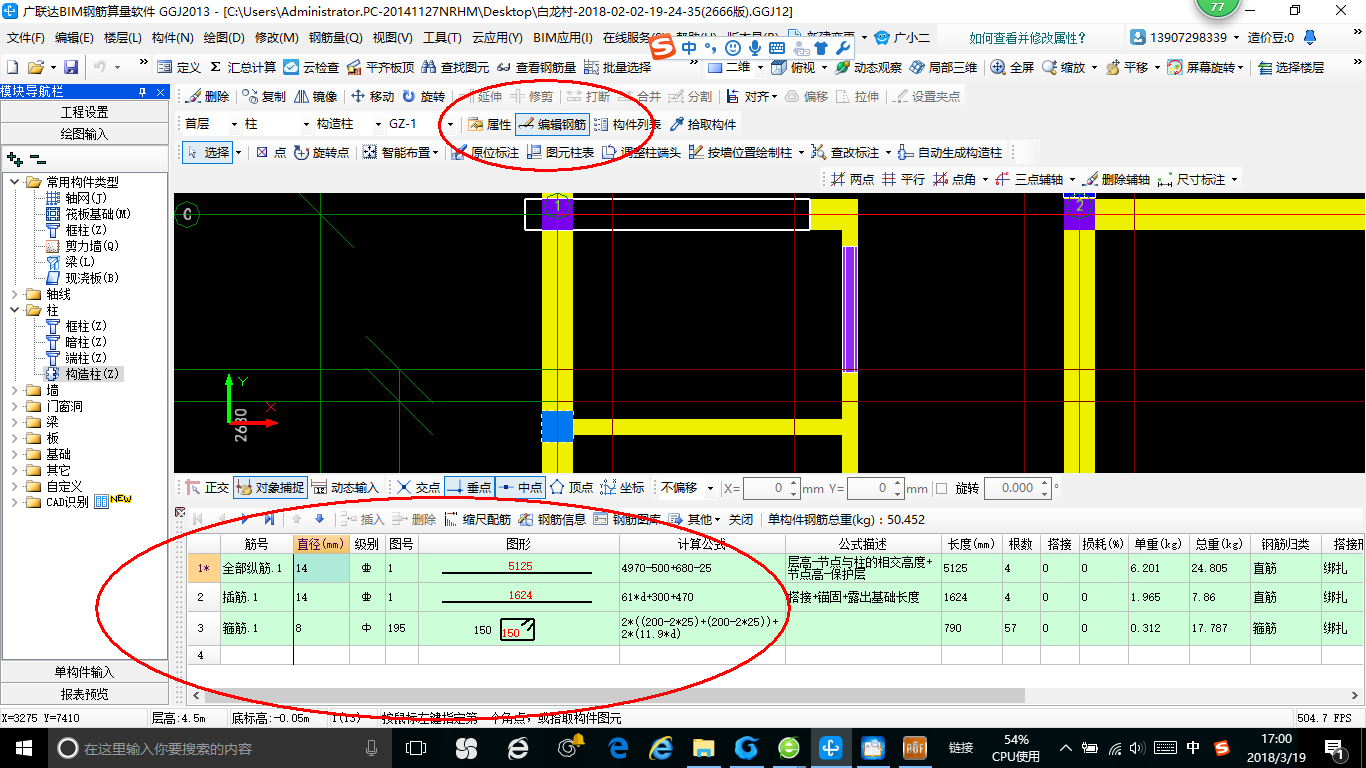Expand the 门窗洞 tree node

pyautogui.click(x=14, y=406)
